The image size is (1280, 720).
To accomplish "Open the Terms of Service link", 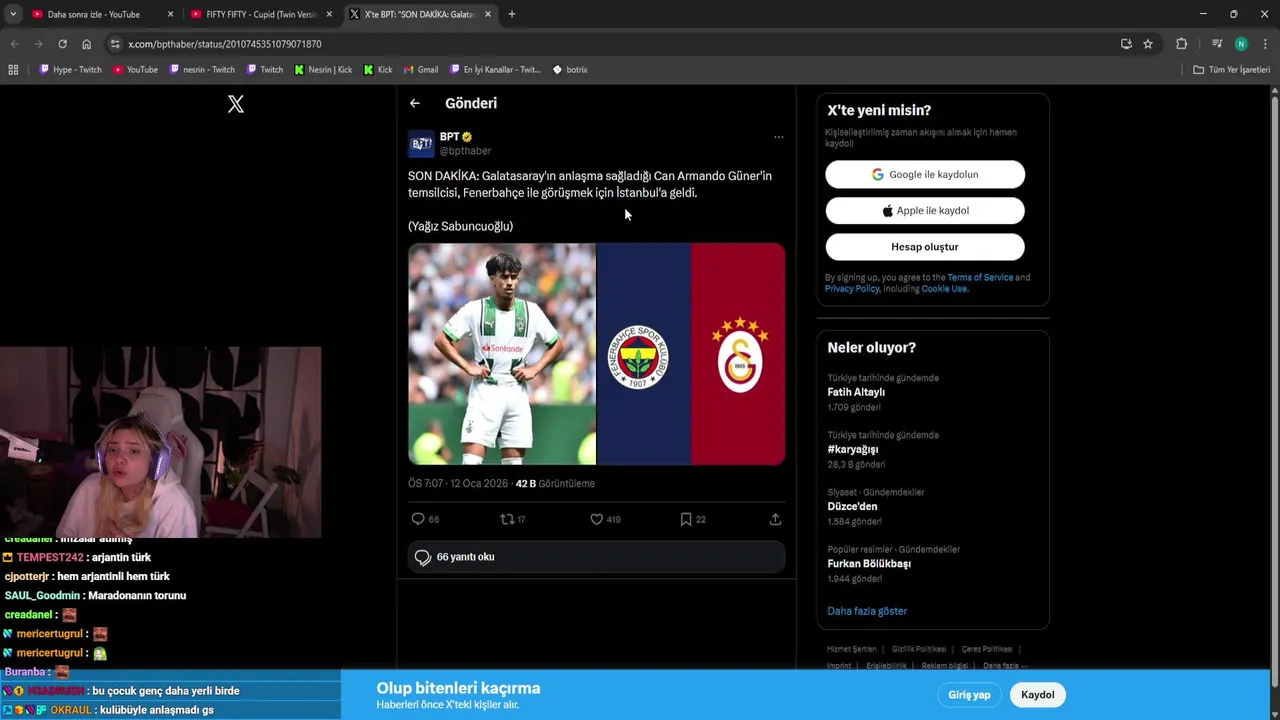I will 980,277.
